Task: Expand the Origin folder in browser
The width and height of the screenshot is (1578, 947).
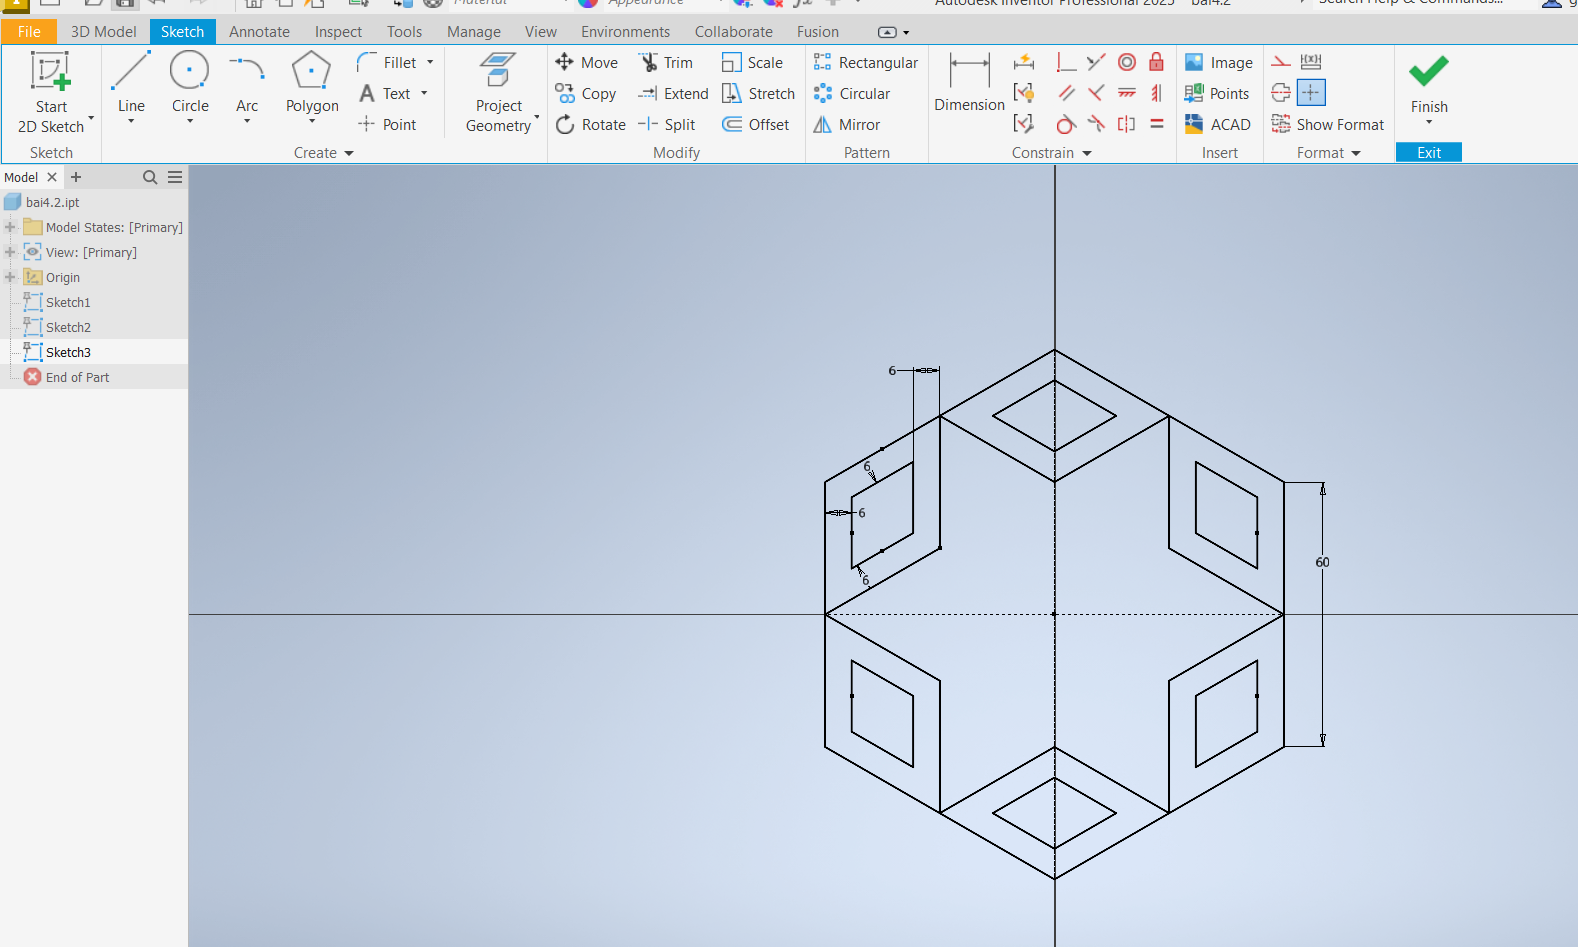Action: [x=10, y=277]
